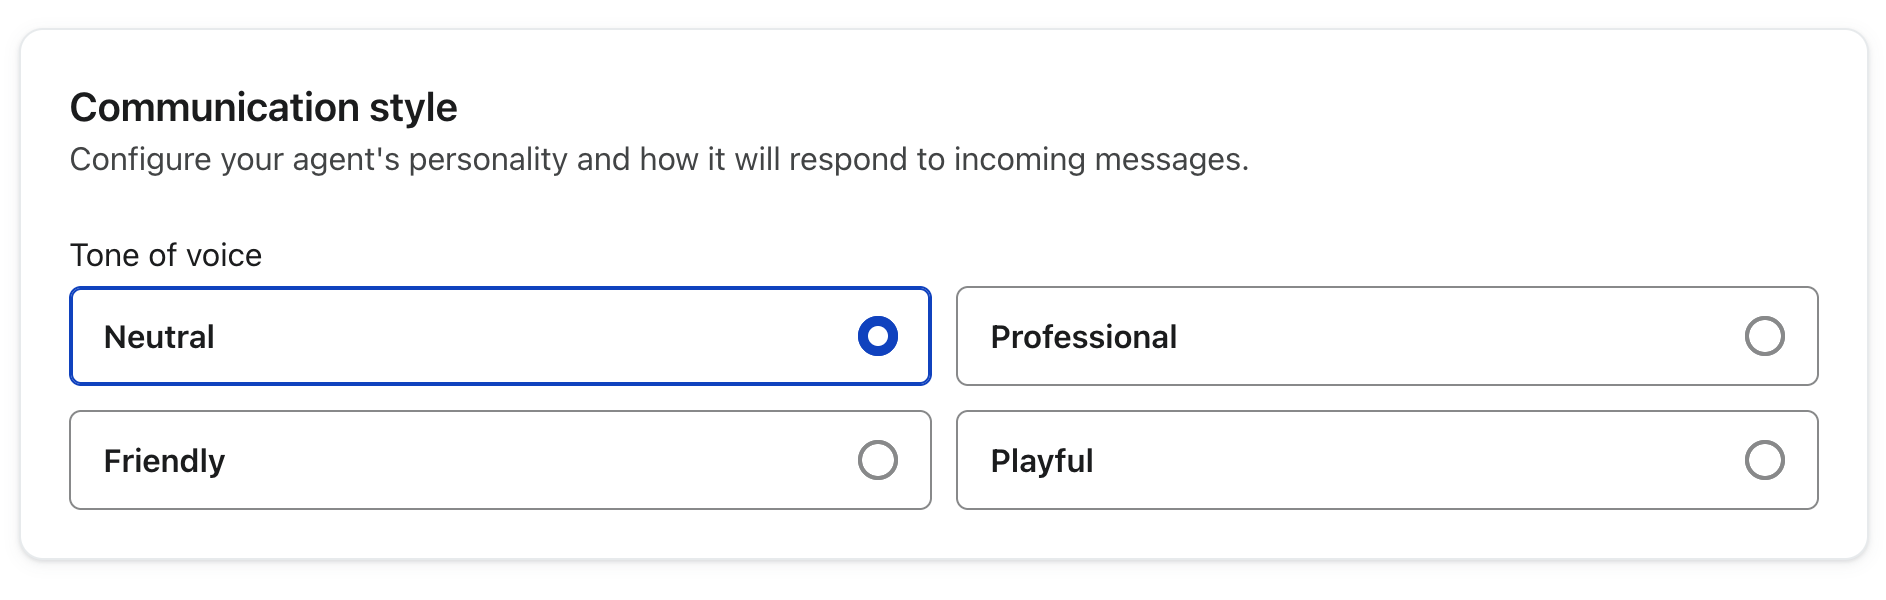The width and height of the screenshot is (1886, 600).
Task: Choose the Neutral tone option card
Action: 500,336
